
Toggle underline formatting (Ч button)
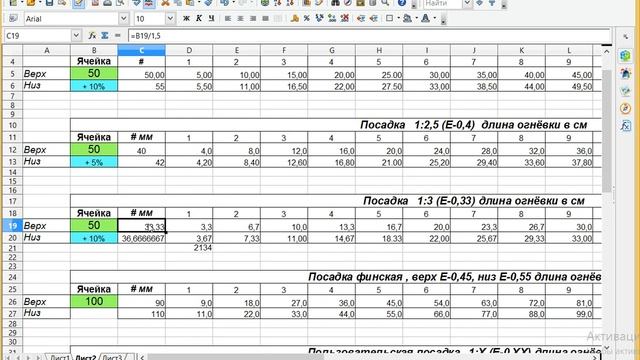pyautogui.click(x=211, y=18)
